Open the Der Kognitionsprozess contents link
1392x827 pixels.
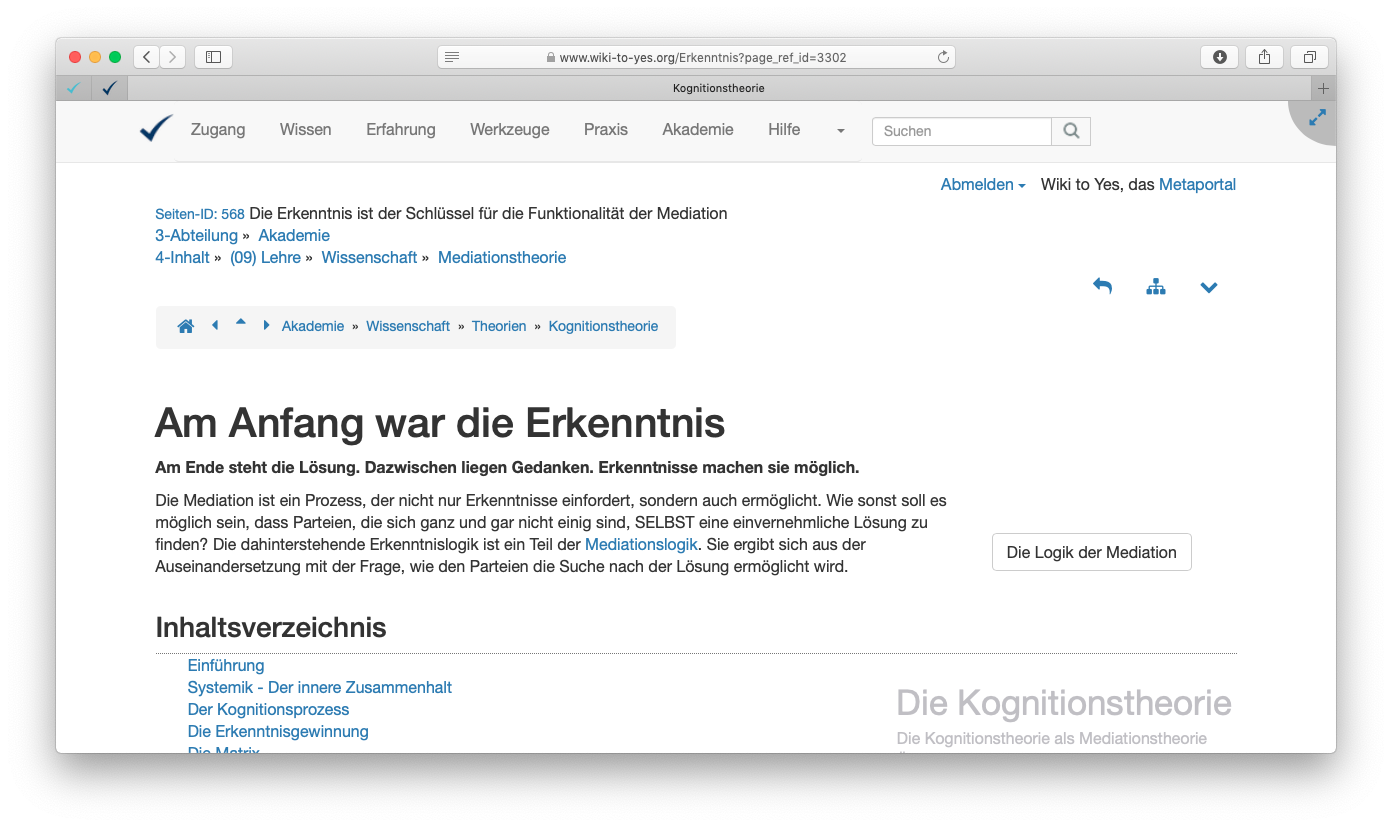268,710
